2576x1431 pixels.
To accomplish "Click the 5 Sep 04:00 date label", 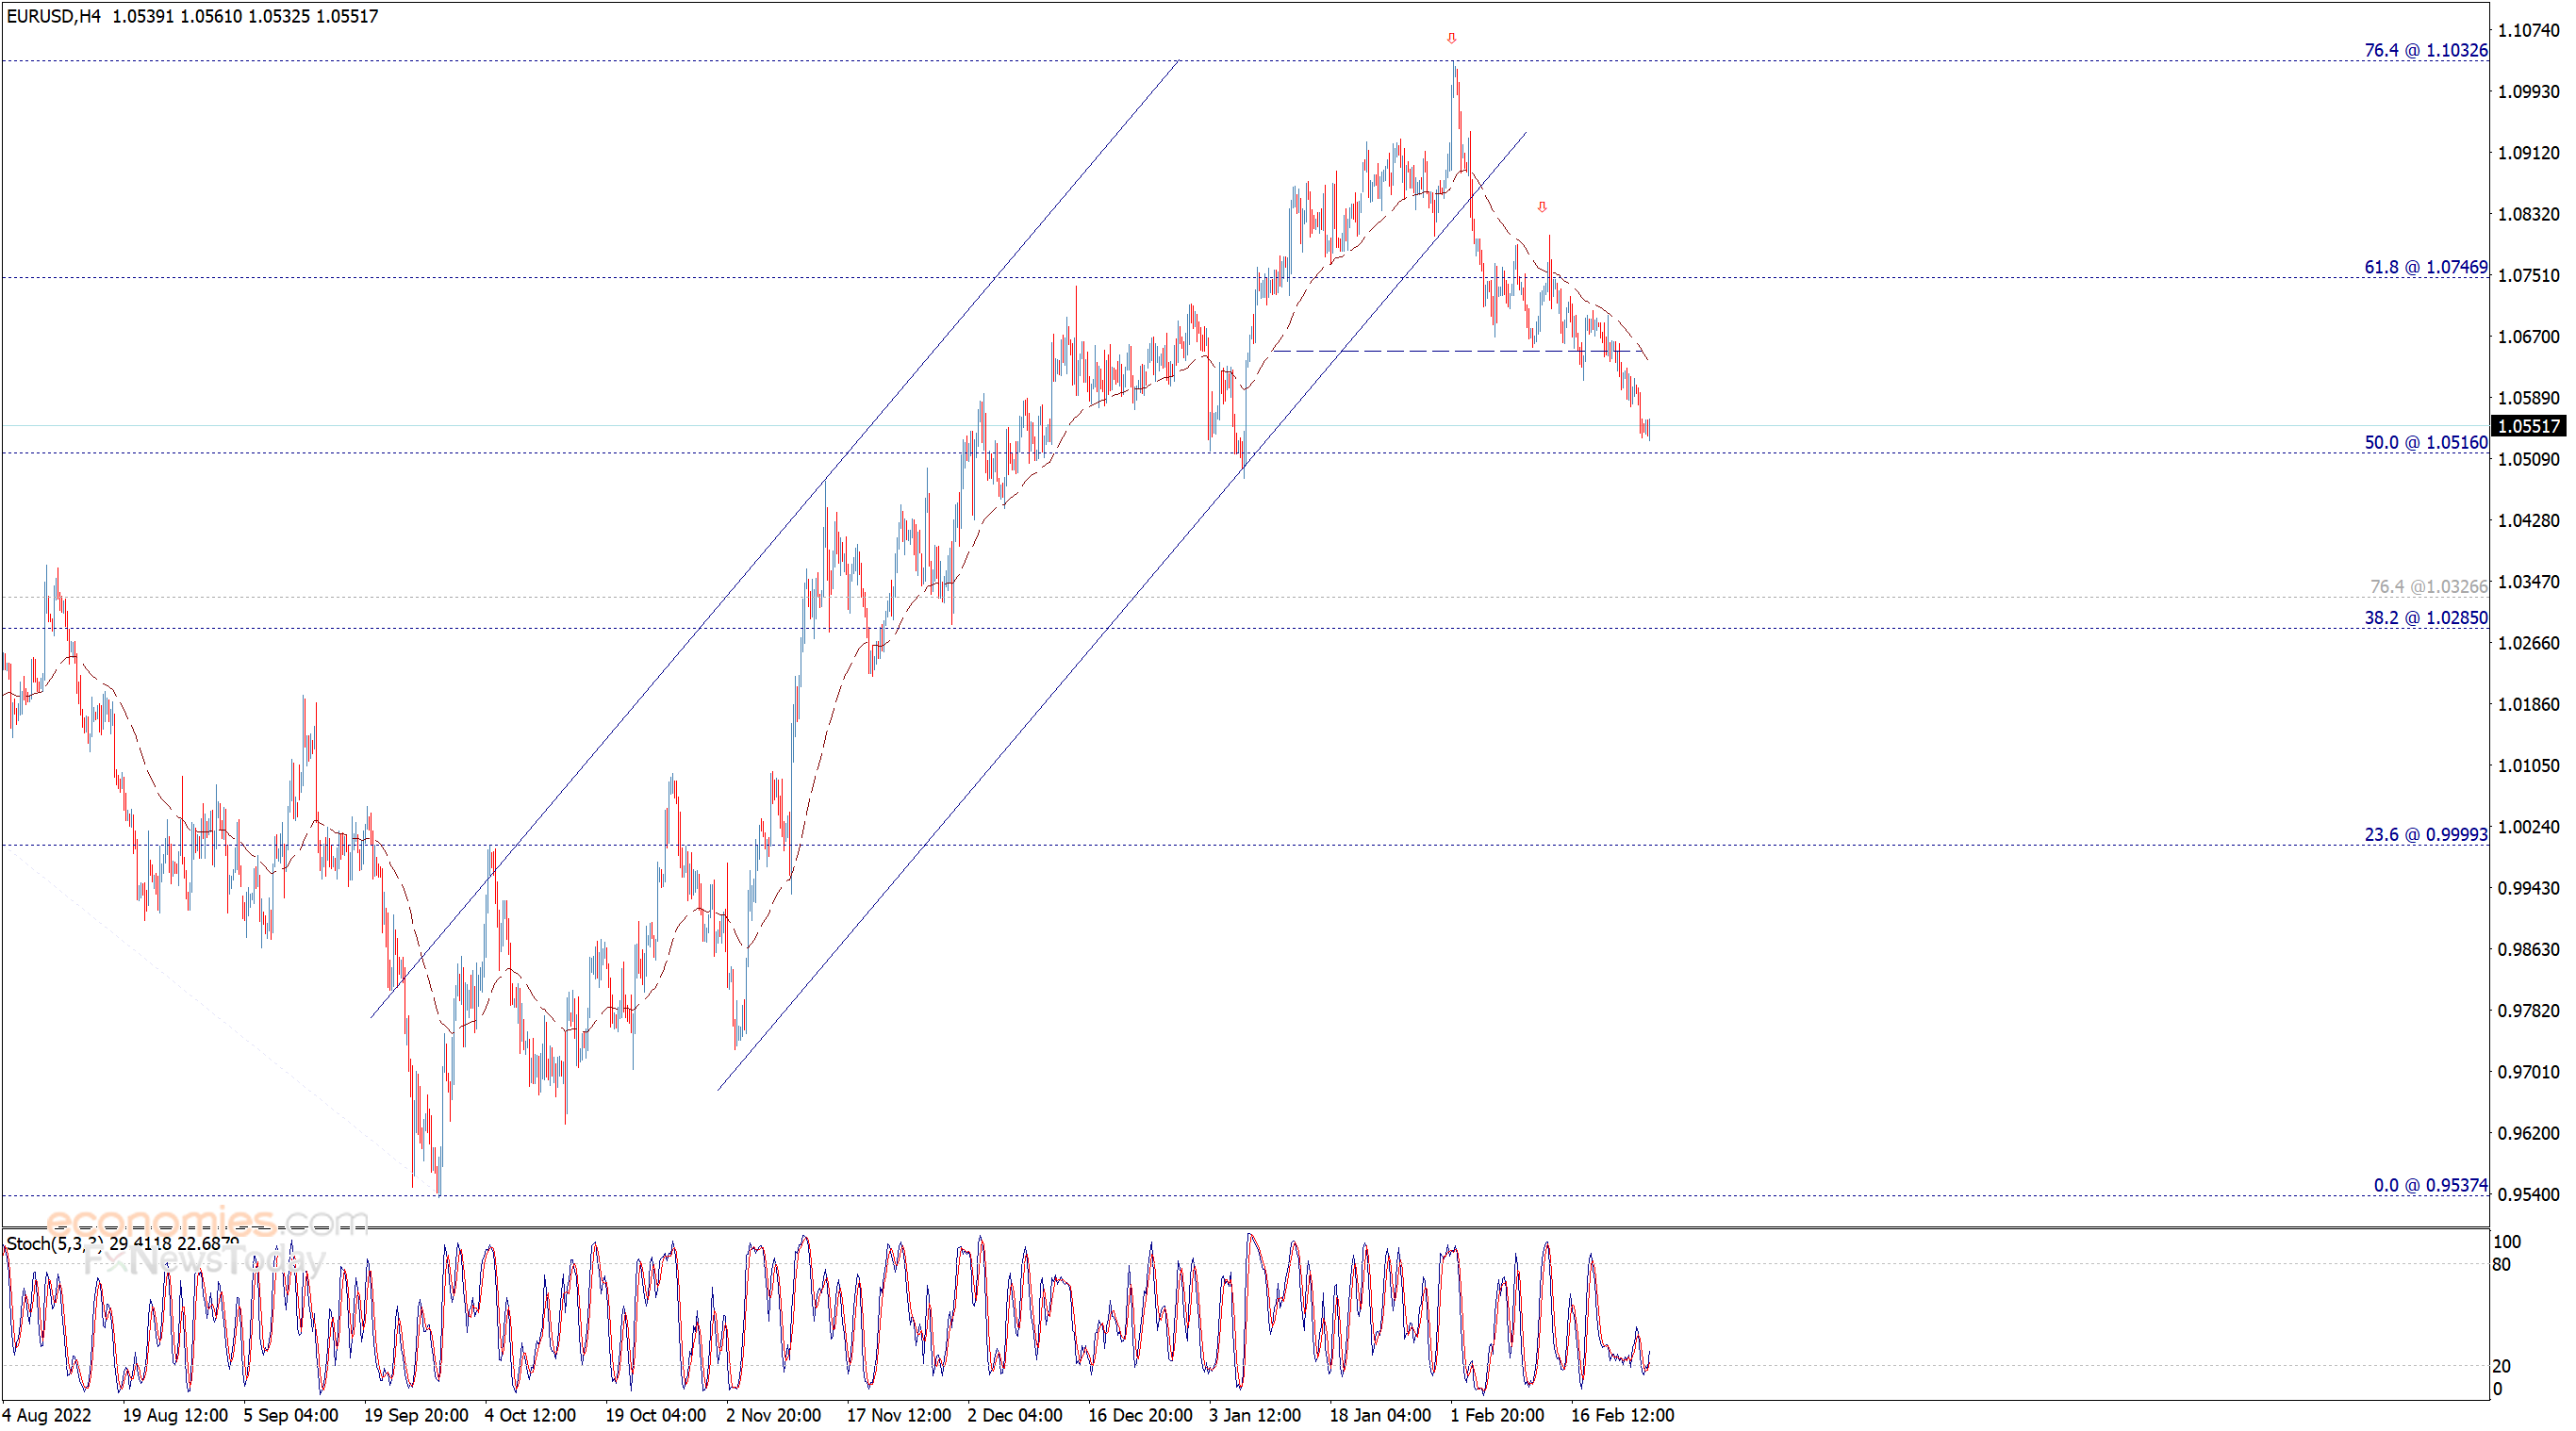I will (x=291, y=1416).
